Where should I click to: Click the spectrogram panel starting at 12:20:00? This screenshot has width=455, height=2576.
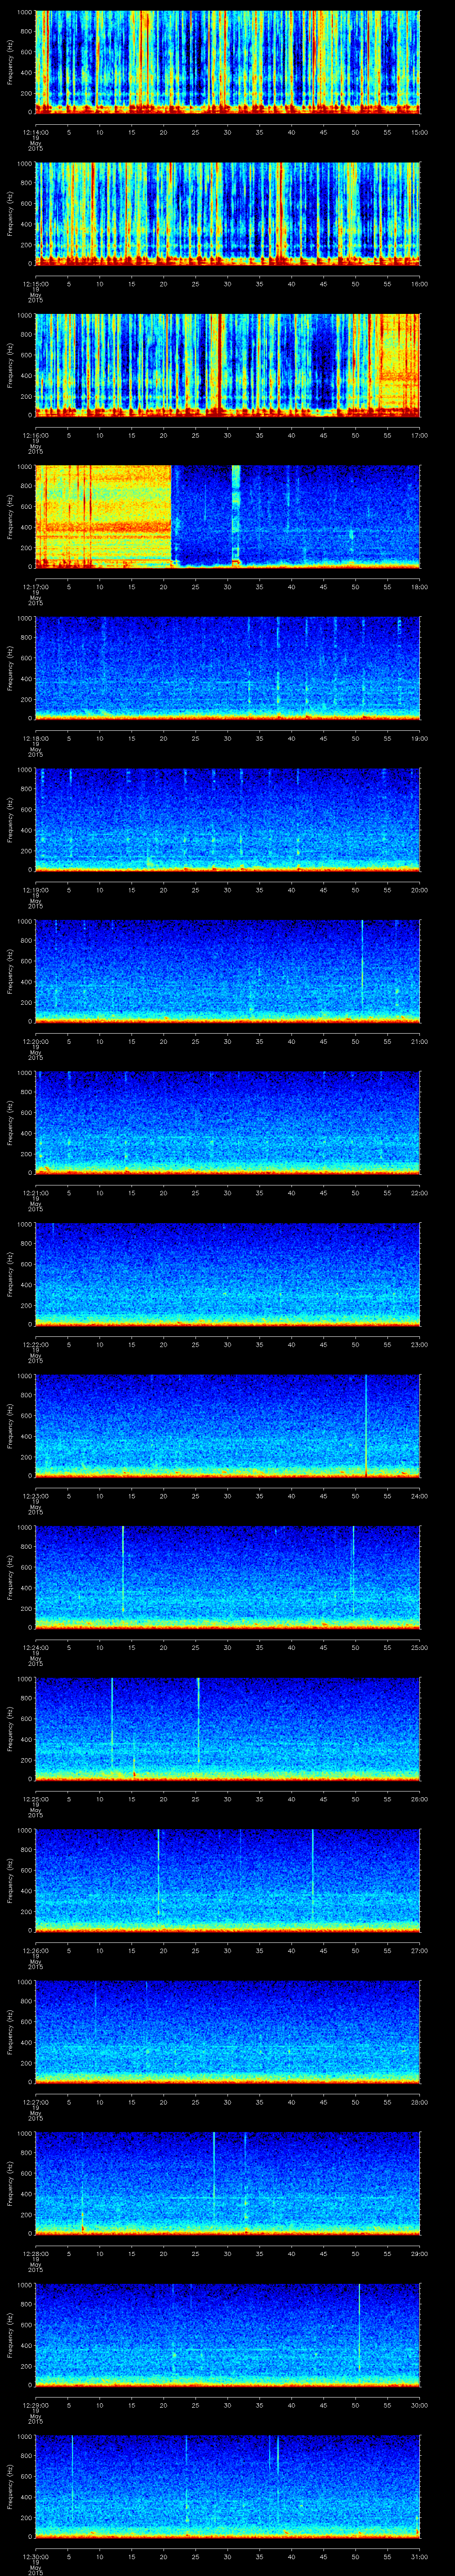point(228,972)
